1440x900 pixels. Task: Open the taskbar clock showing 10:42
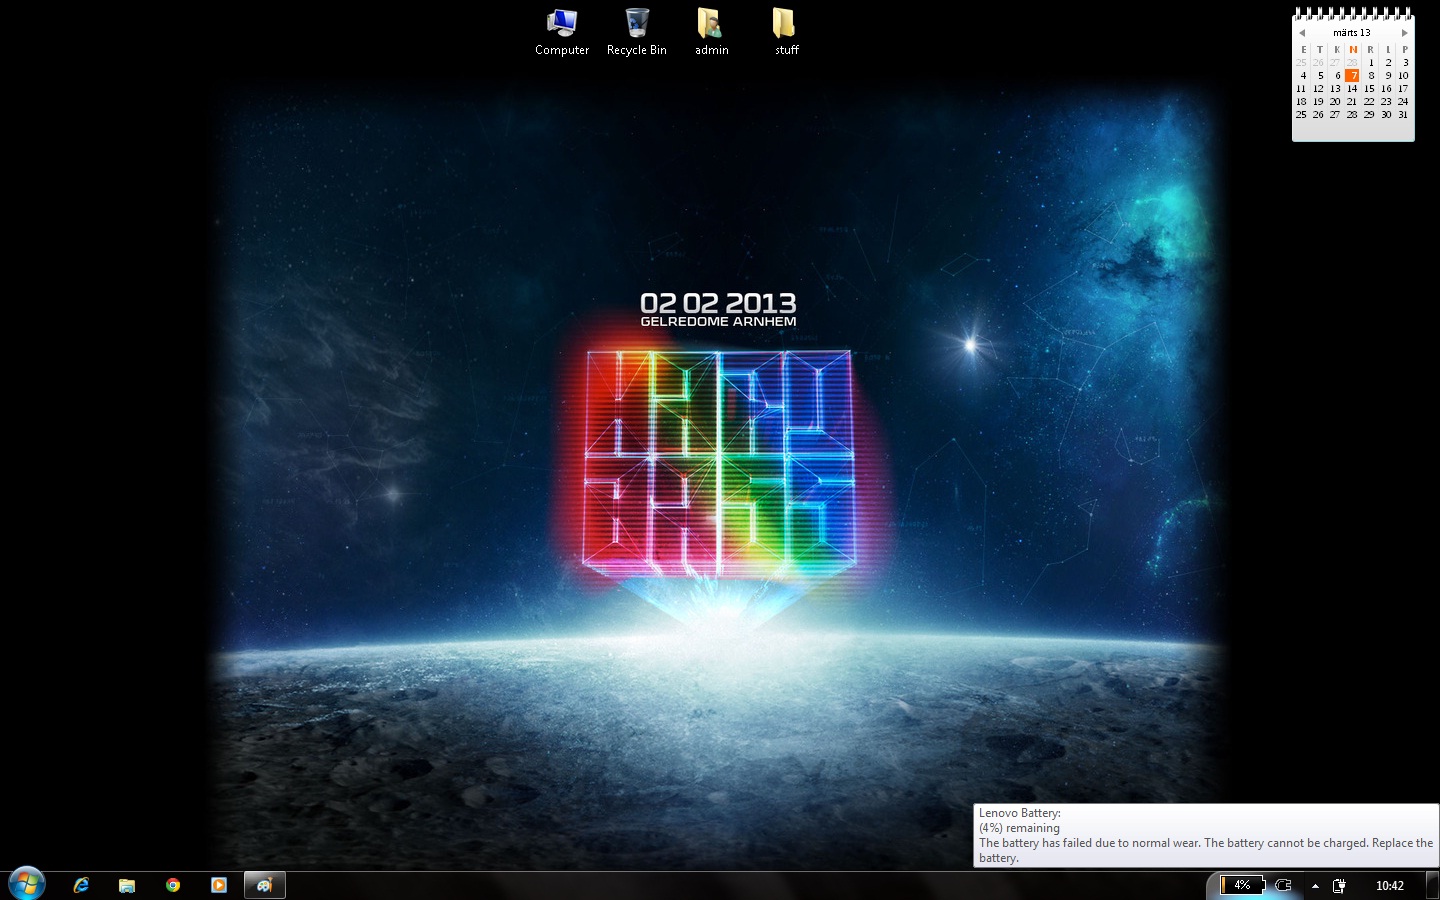point(1389,885)
